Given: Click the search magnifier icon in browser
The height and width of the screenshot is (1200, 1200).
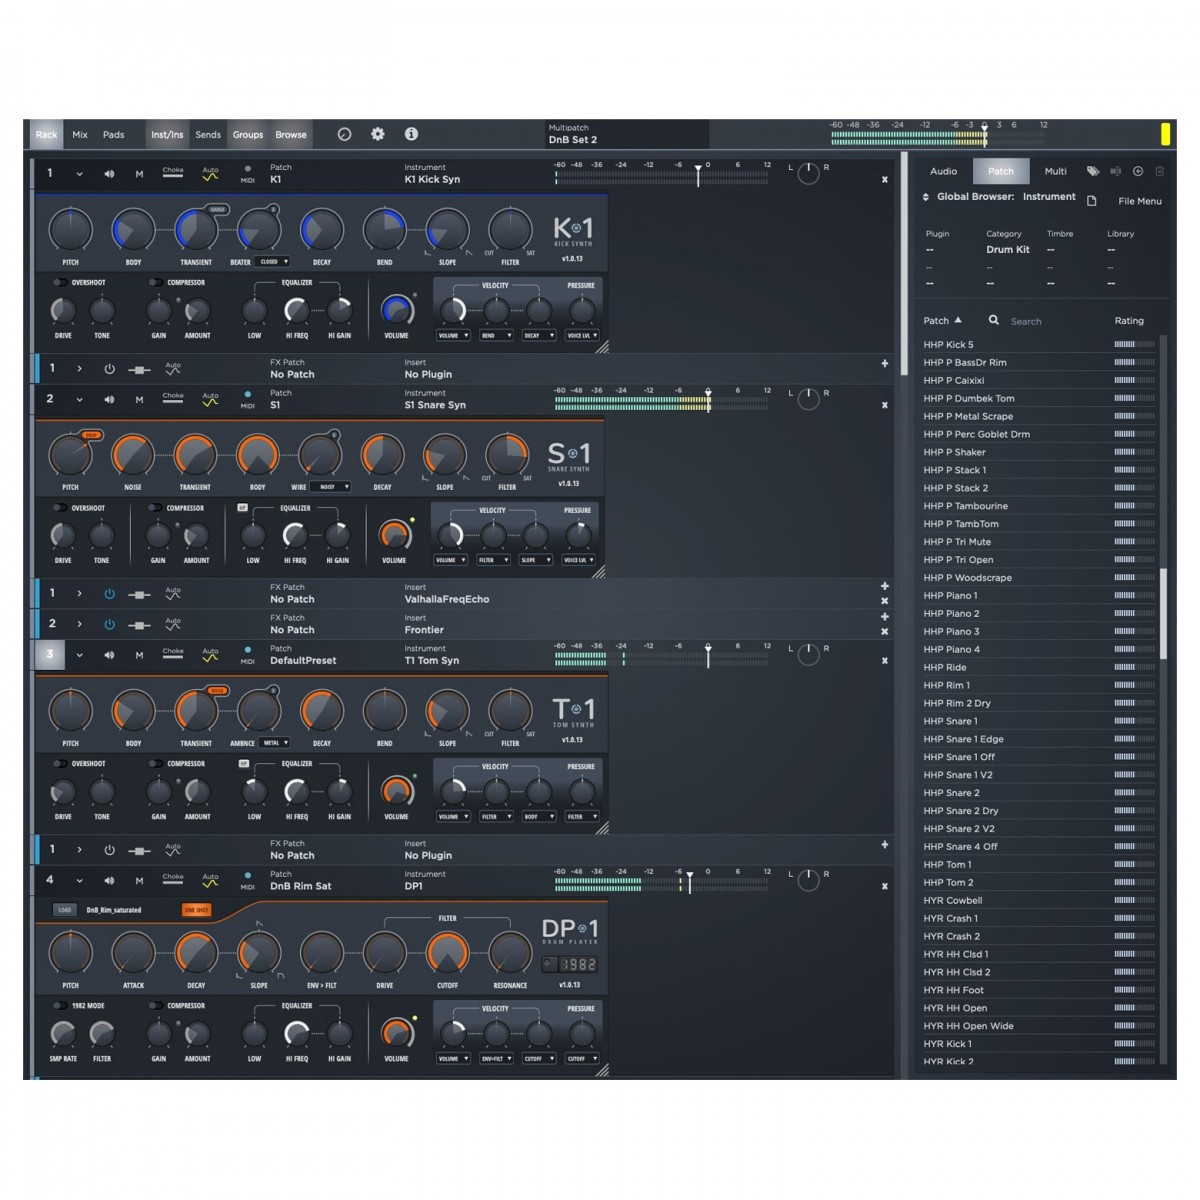Looking at the screenshot, I should pyautogui.click(x=993, y=320).
